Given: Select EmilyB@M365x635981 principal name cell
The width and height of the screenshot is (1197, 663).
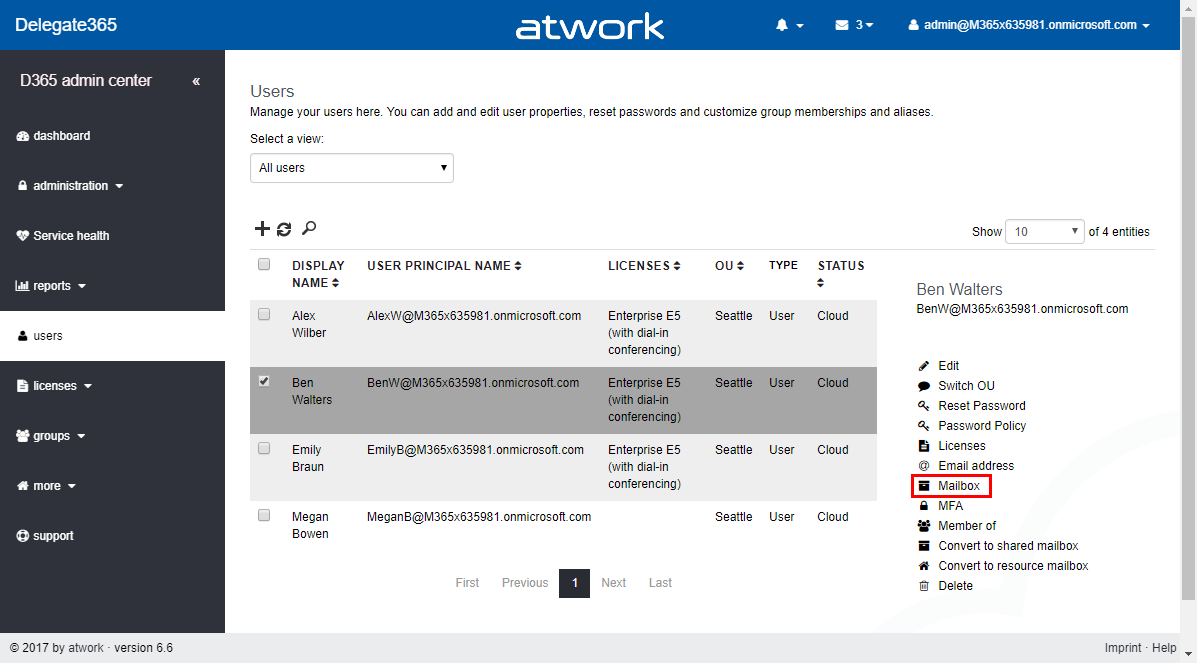Looking at the screenshot, I should (x=476, y=450).
